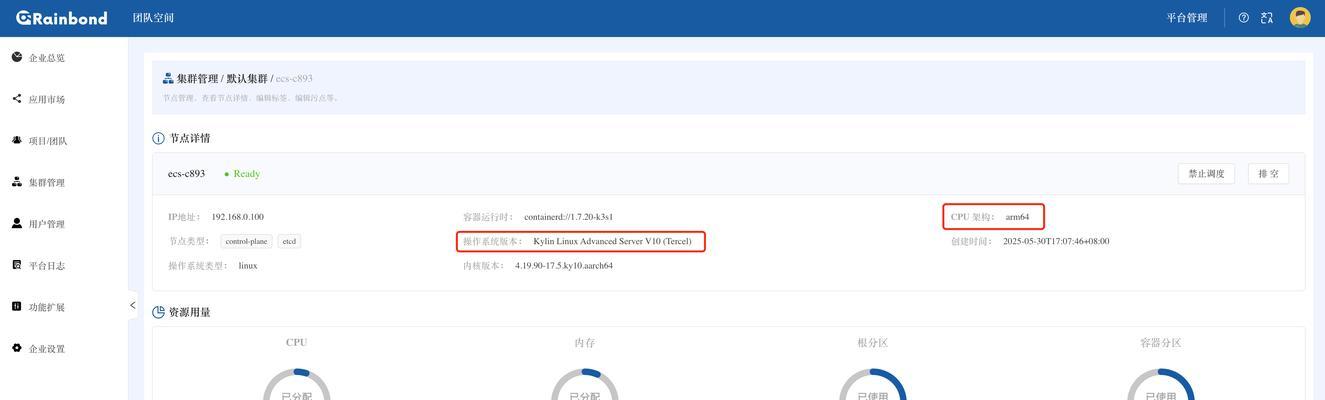Open 平台日志 in sidebar
The width and height of the screenshot is (1325, 400).
click(47, 266)
